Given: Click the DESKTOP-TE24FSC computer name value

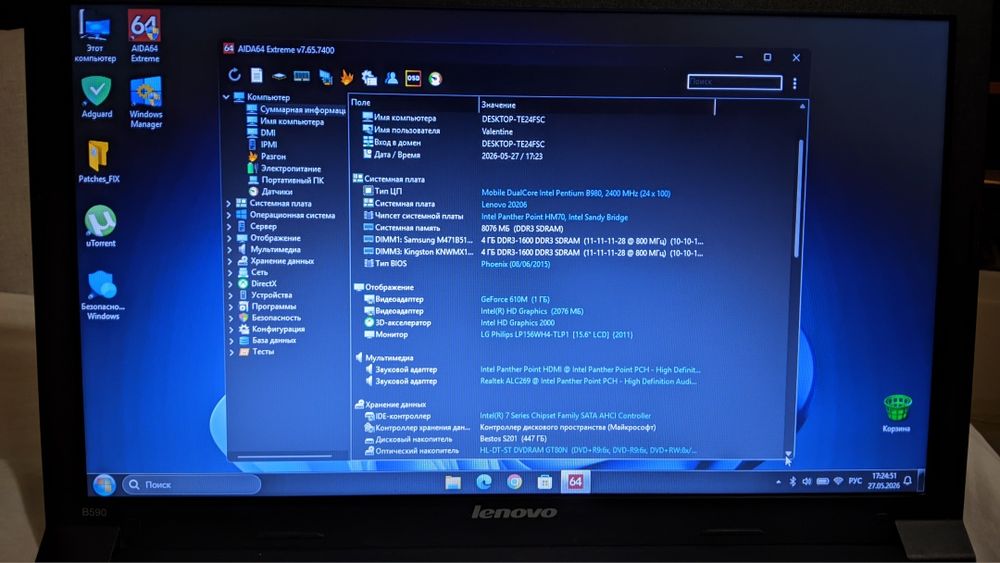Looking at the screenshot, I should tap(513, 119).
